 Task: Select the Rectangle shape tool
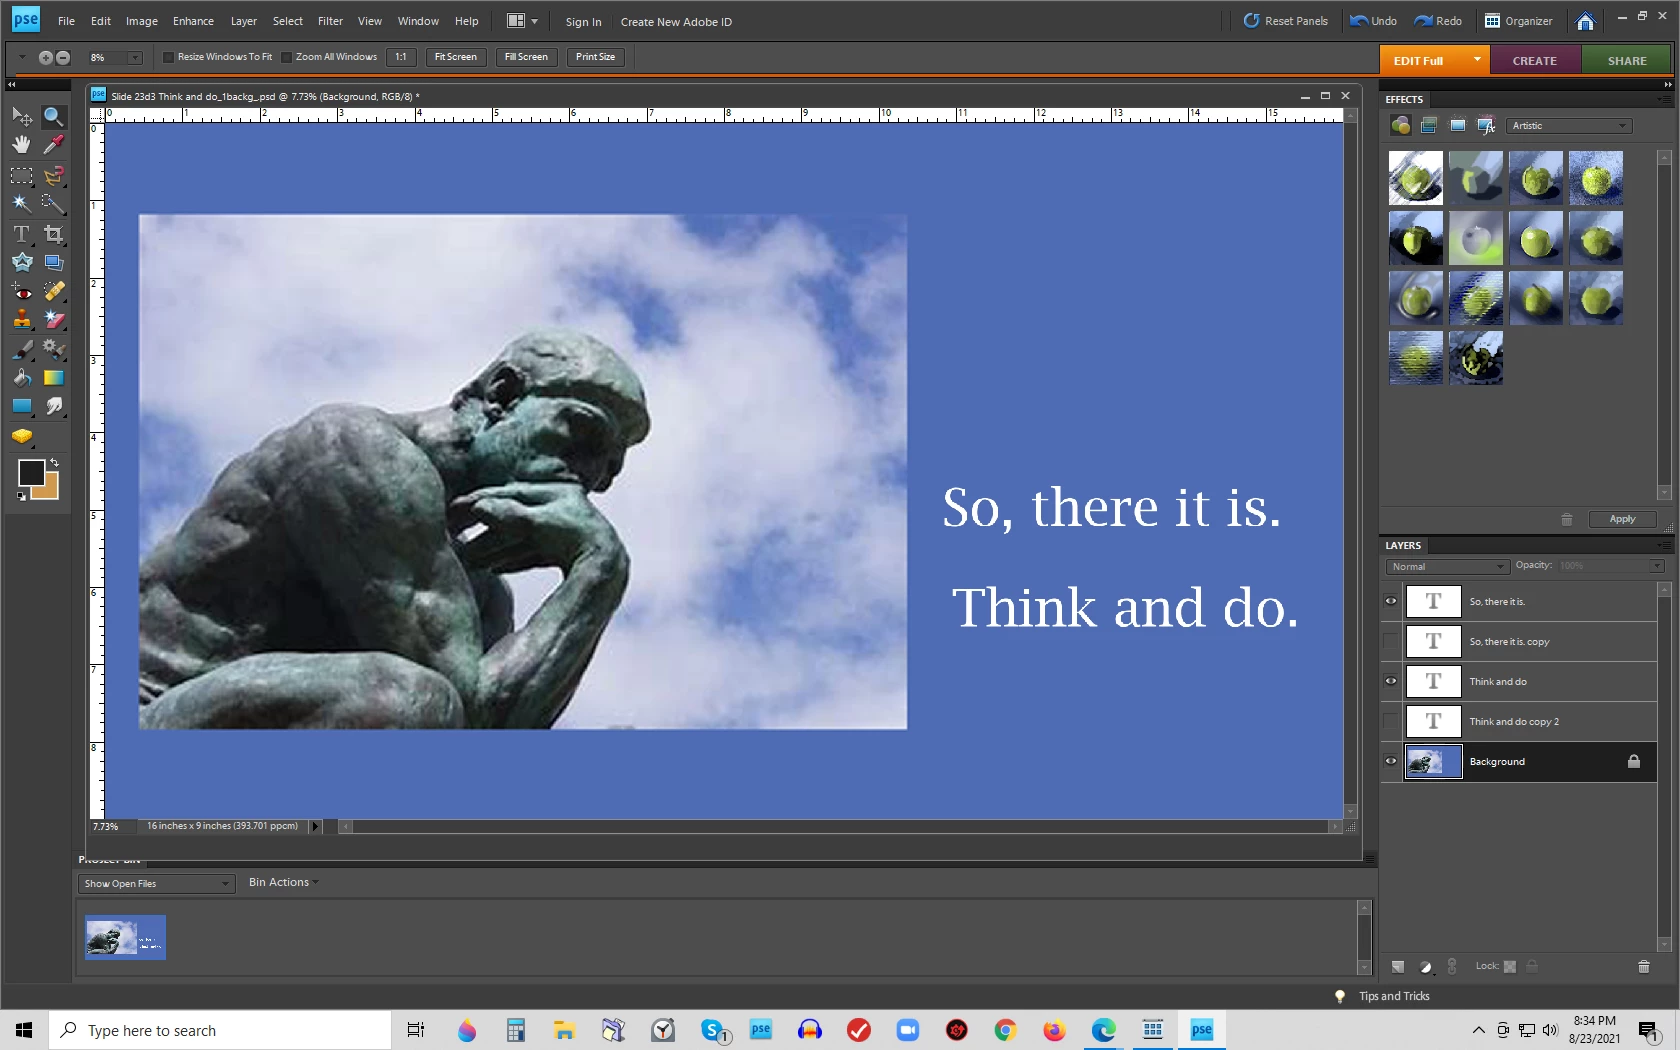(x=21, y=406)
